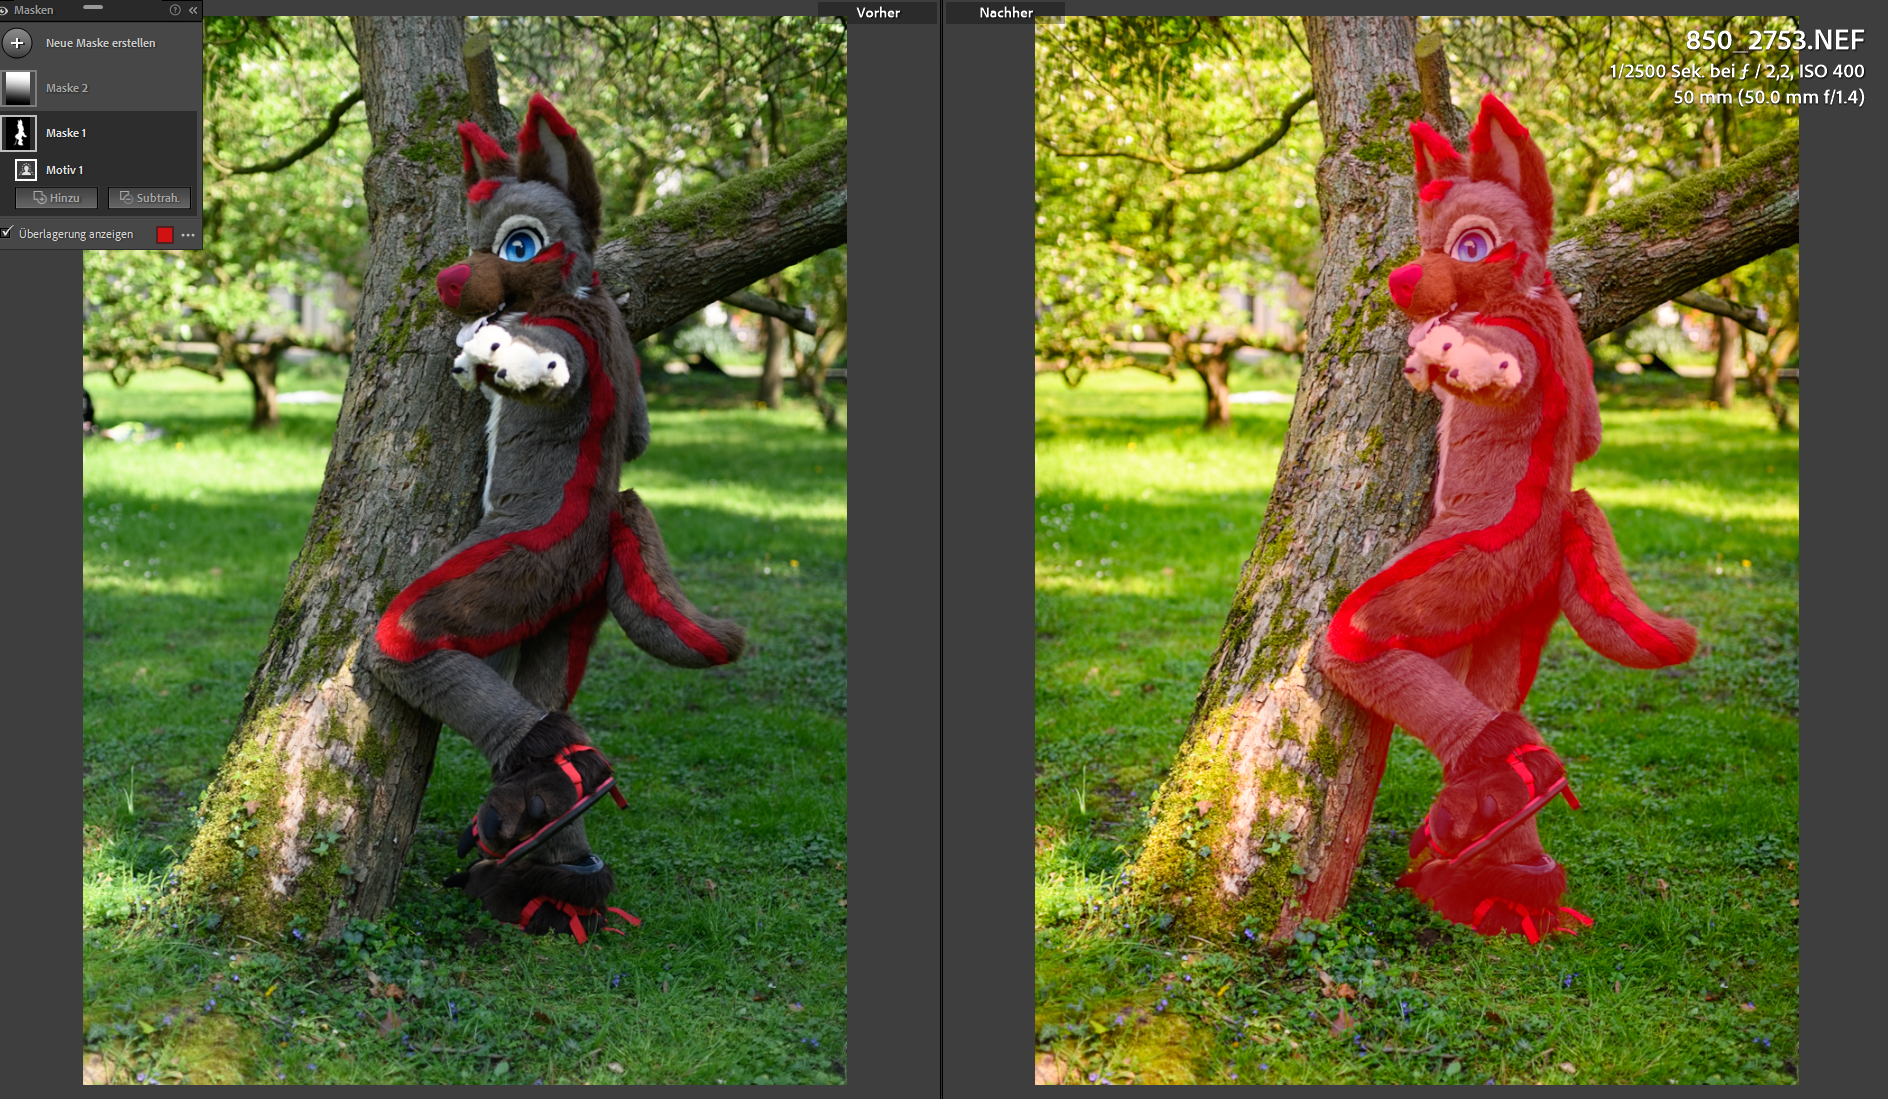Click the Überlagerung anzeigen label

click(x=76, y=234)
